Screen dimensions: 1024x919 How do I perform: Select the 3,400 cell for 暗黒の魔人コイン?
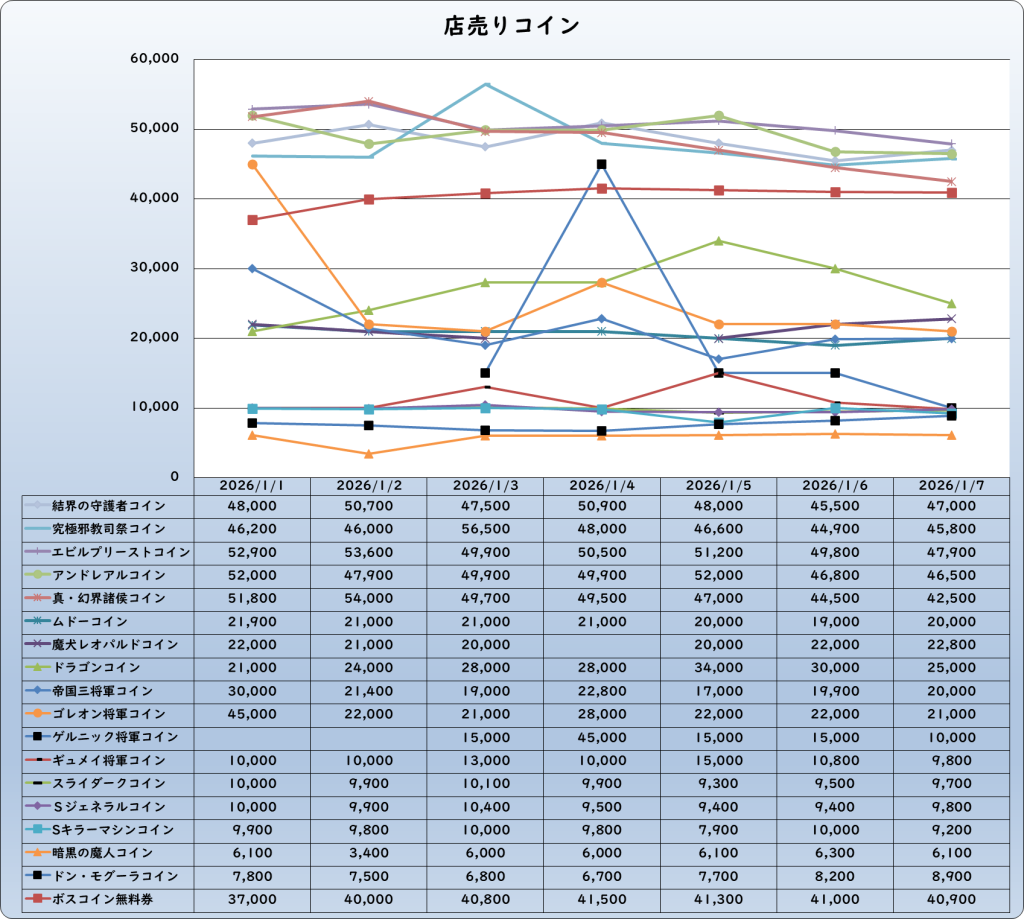click(x=368, y=853)
